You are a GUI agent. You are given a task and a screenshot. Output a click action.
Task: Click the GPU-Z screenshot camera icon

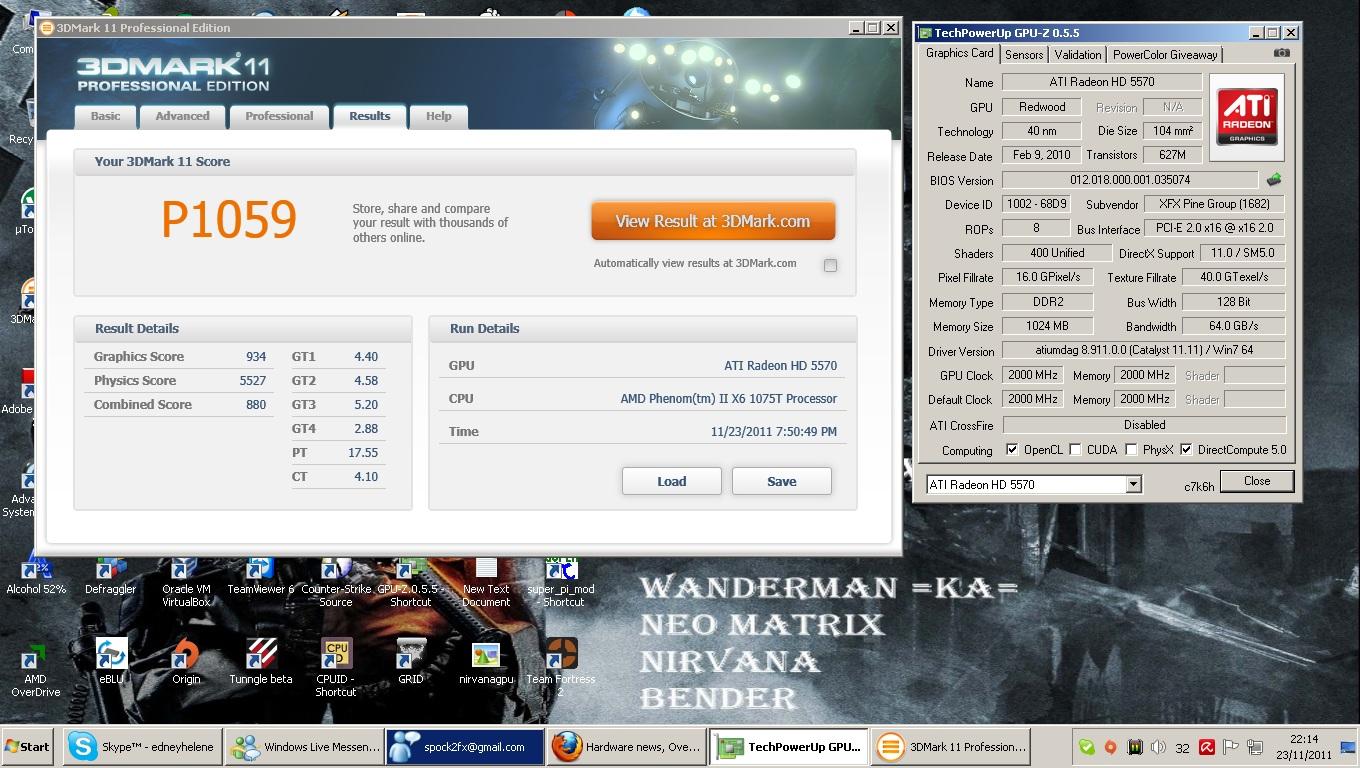(1281, 54)
